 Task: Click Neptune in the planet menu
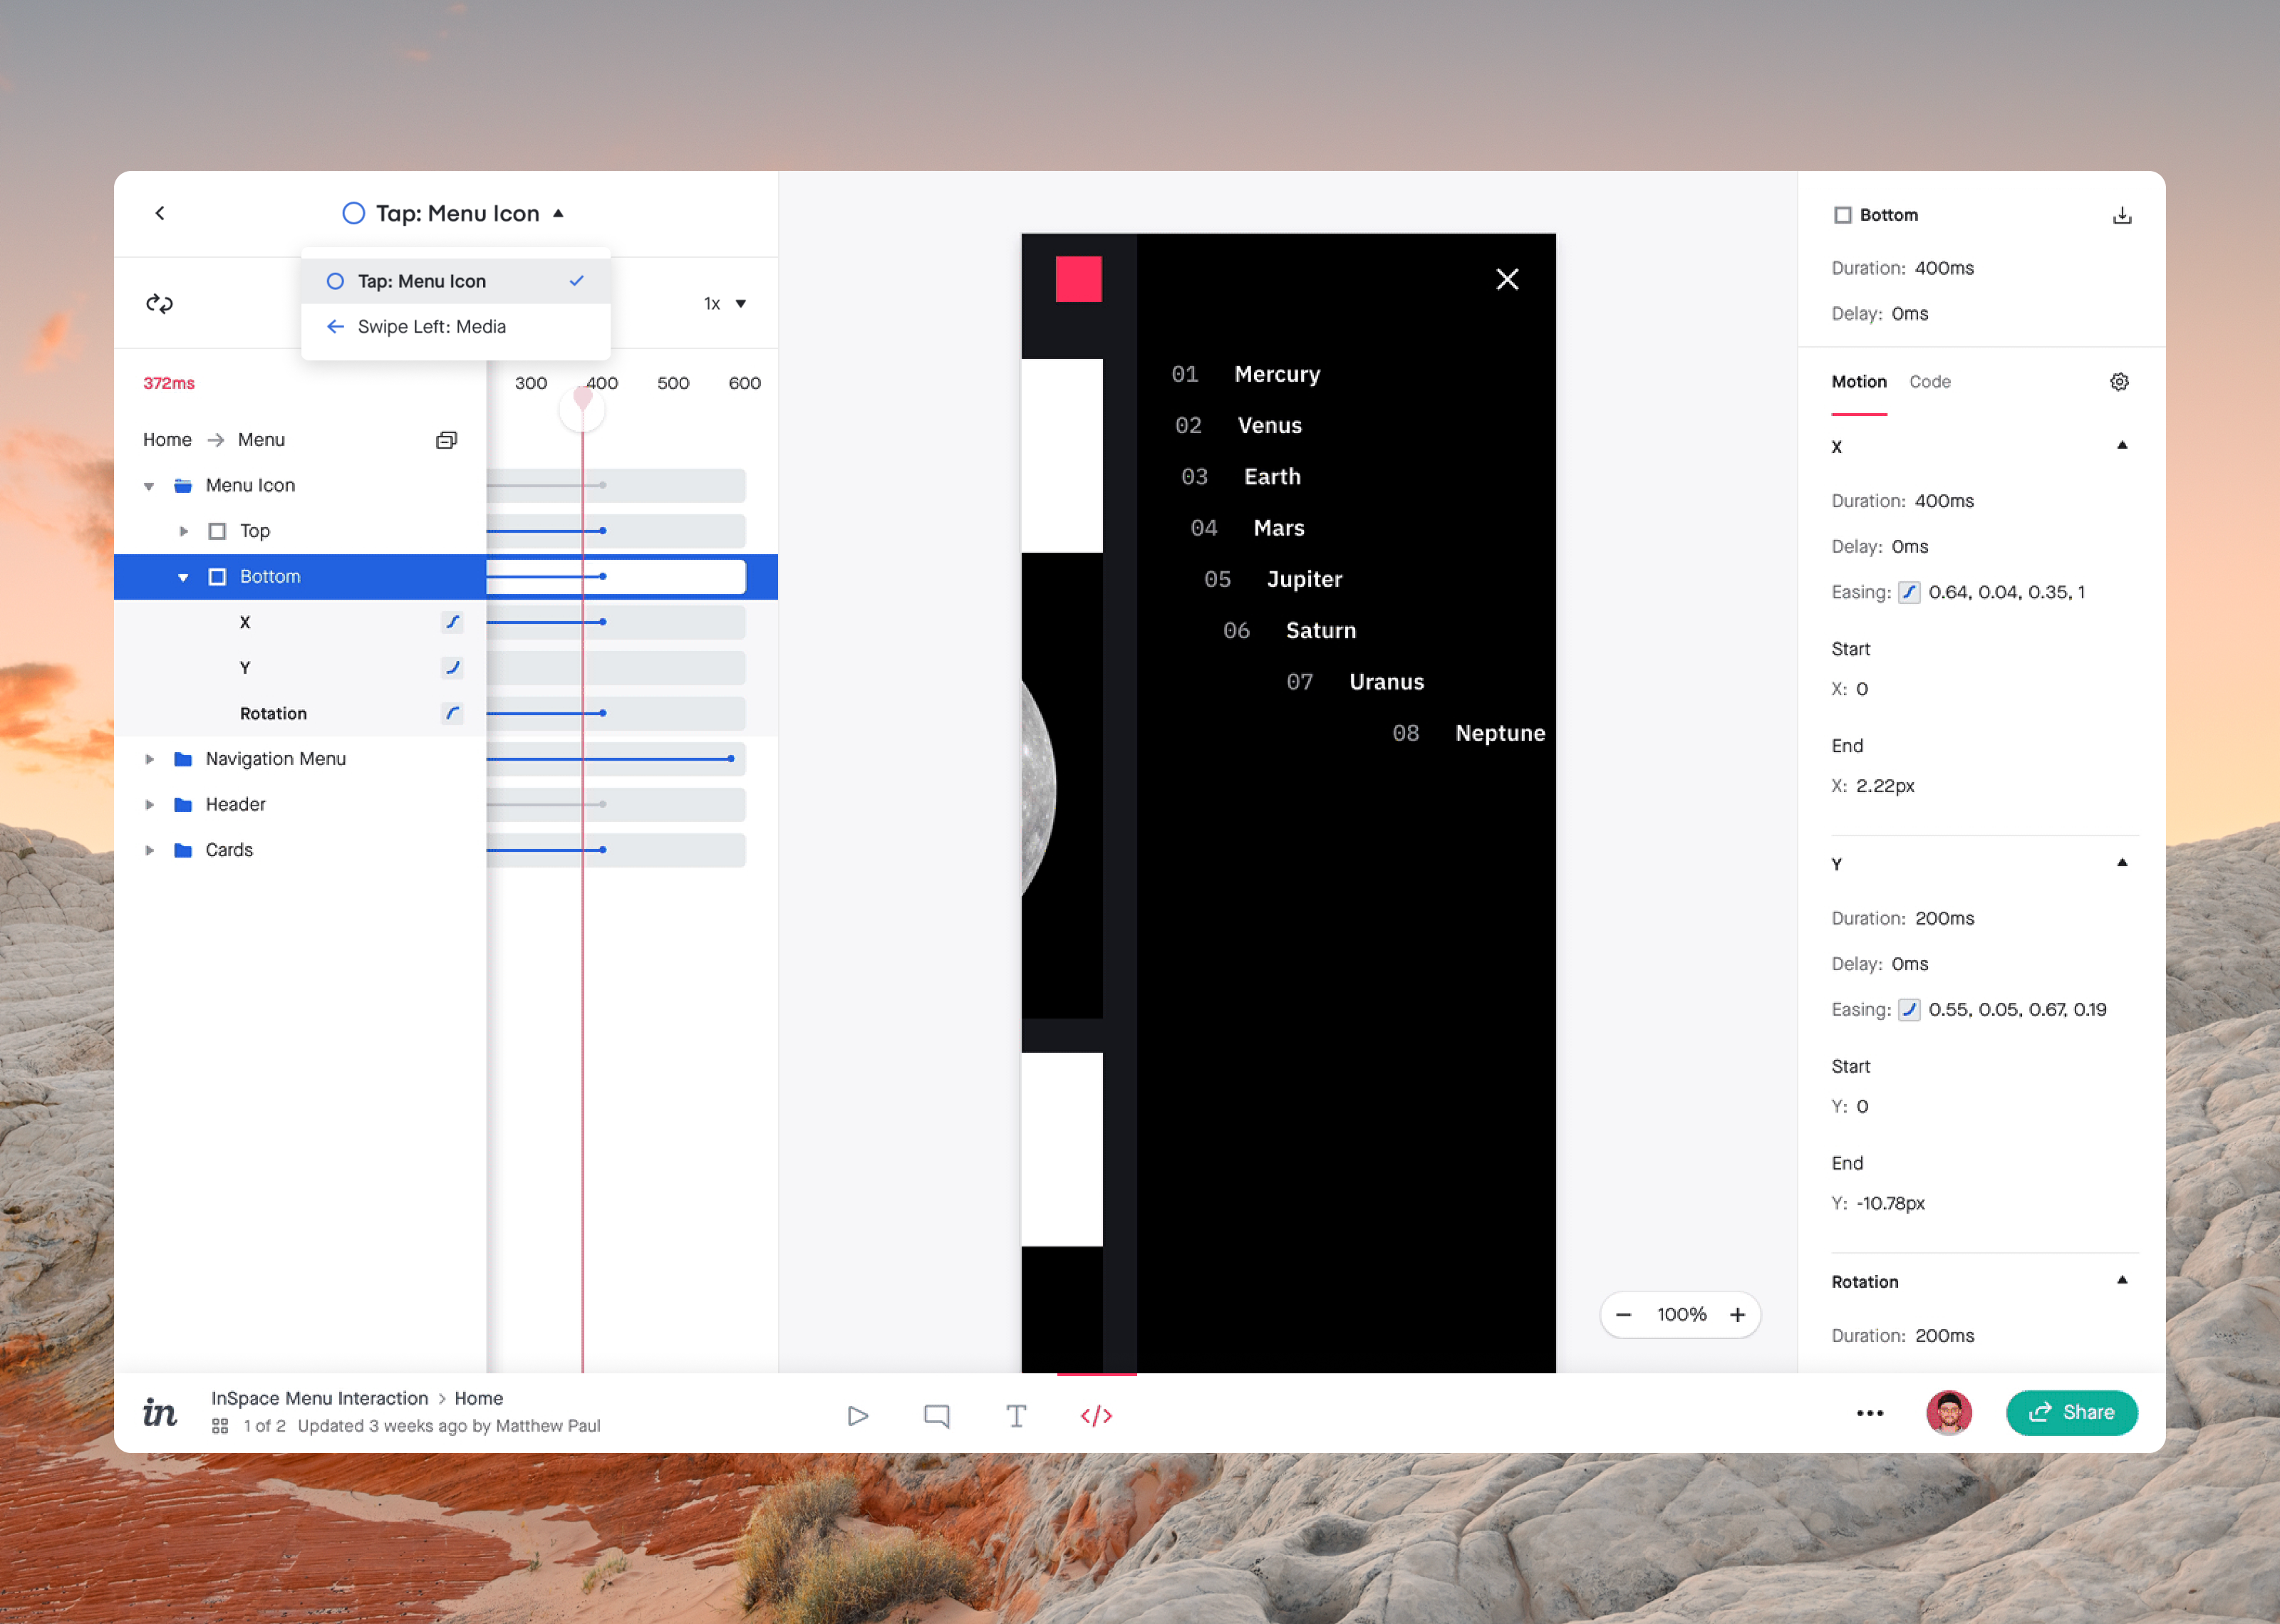point(1500,733)
